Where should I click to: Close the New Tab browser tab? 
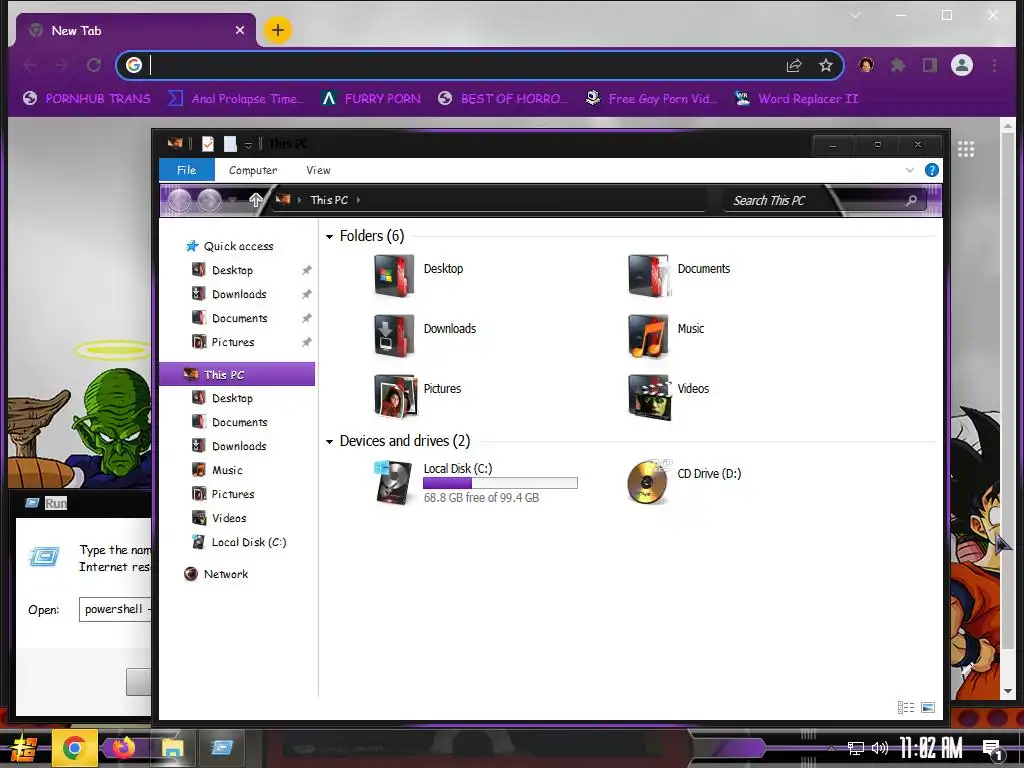pyautogui.click(x=240, y=30)
